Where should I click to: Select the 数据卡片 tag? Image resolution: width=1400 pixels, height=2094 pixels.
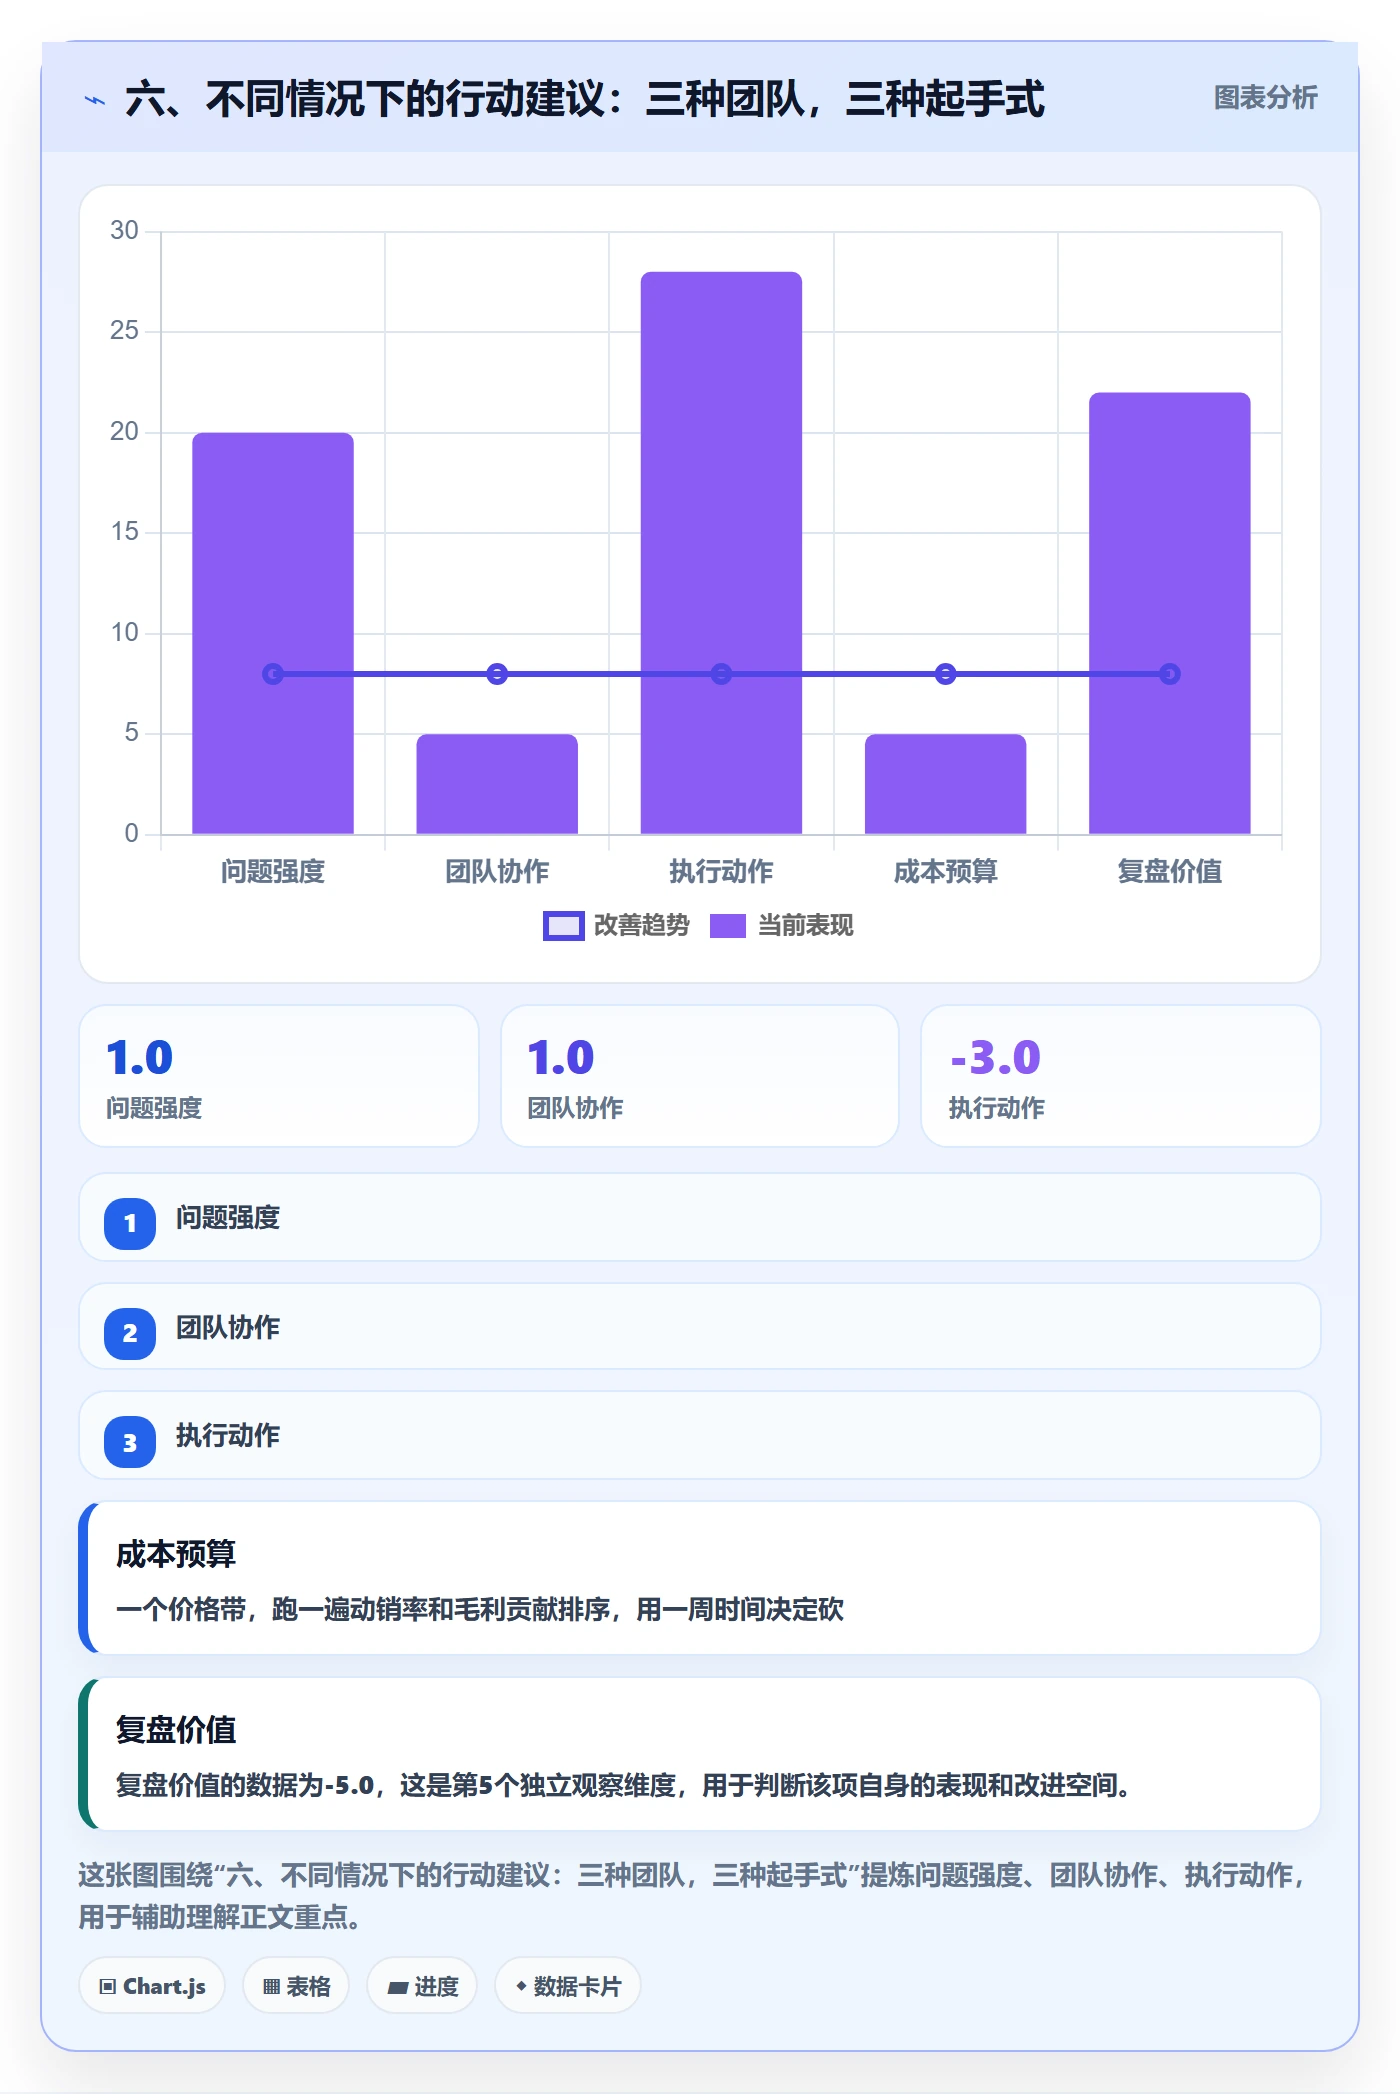tap(567, 1986)
